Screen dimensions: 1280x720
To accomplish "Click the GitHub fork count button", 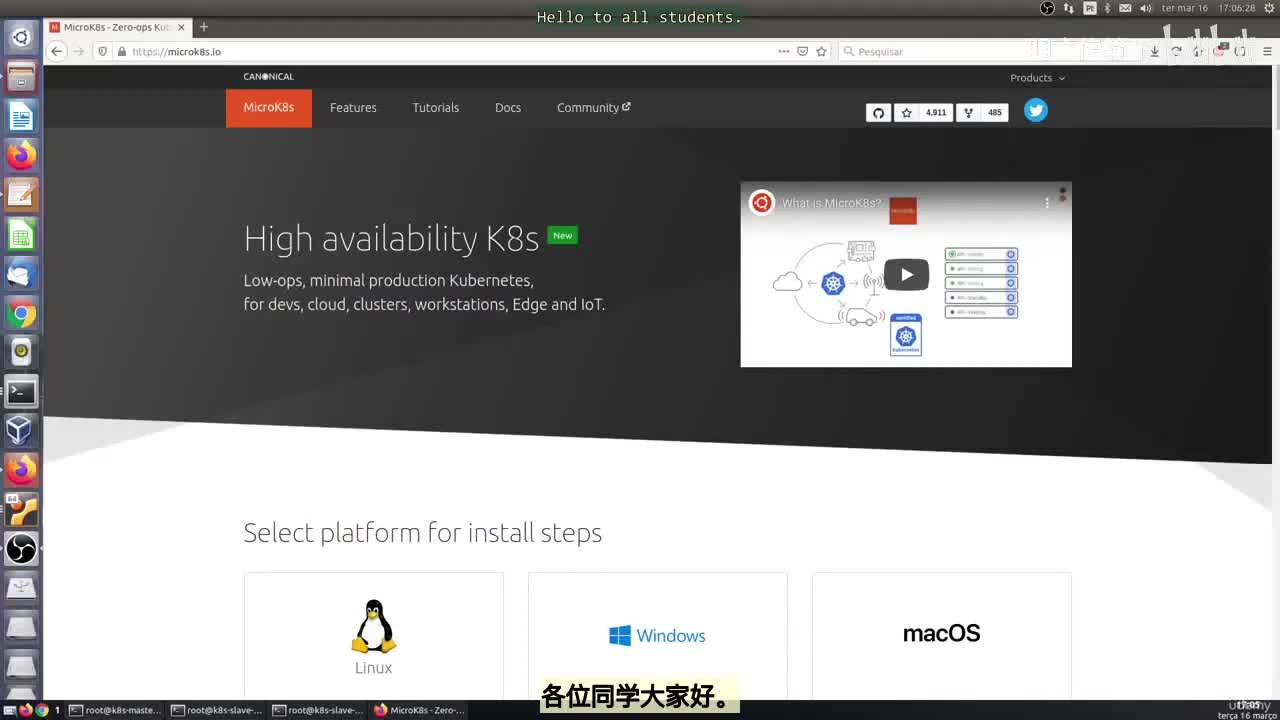I will point(982,113).
